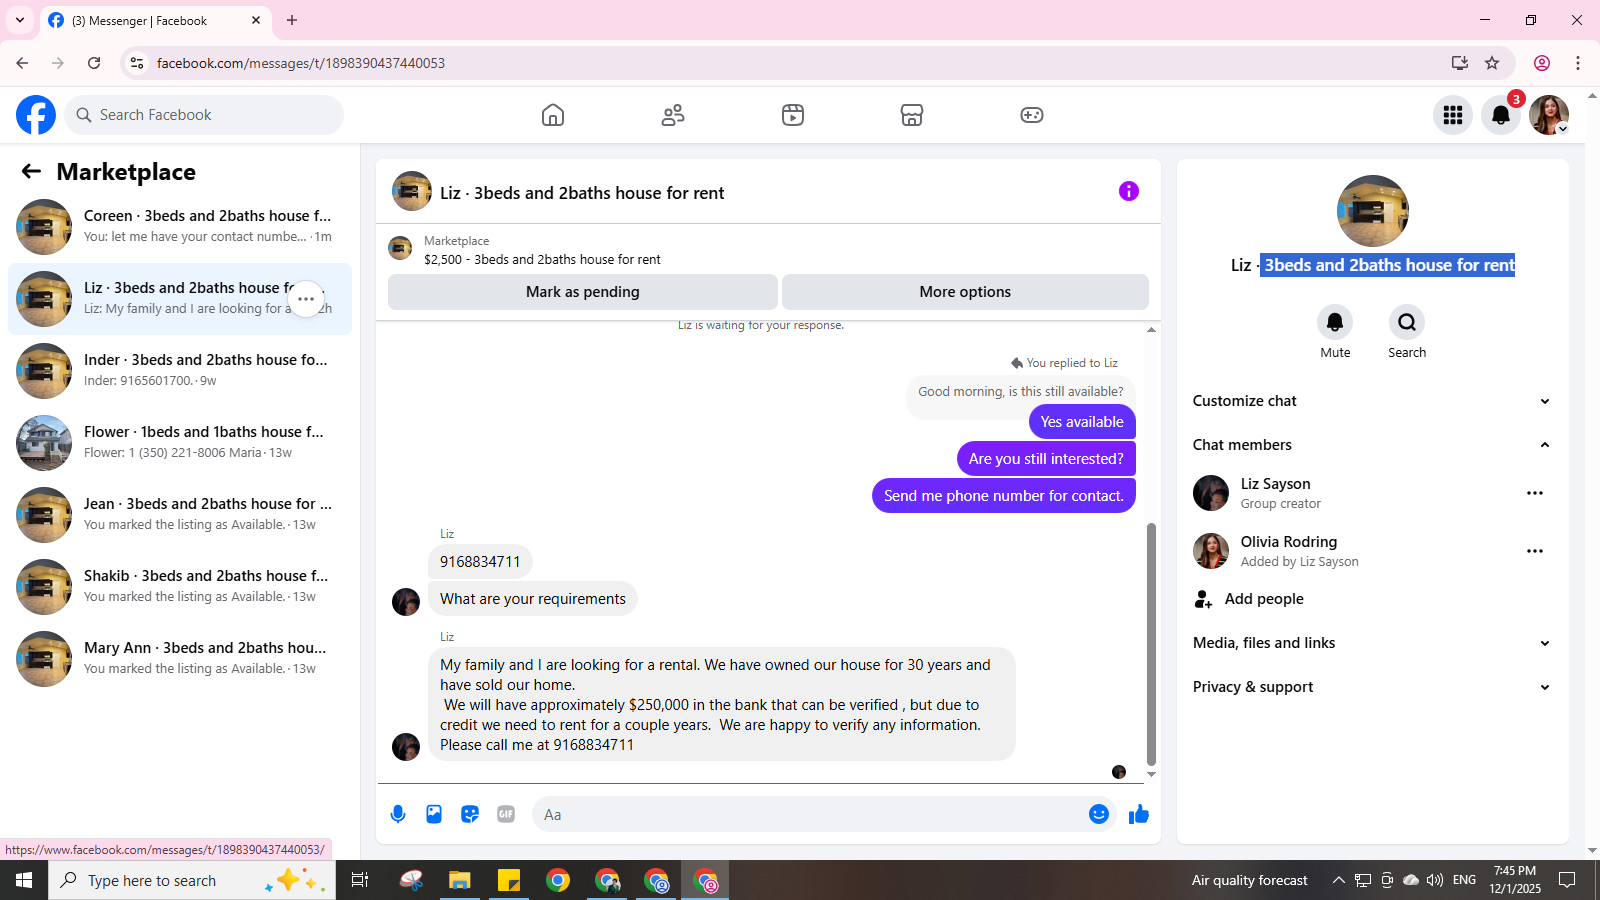Open the listing thumbnail in right panel
Screen dimensions: 1600x900
pos(1373,211)
